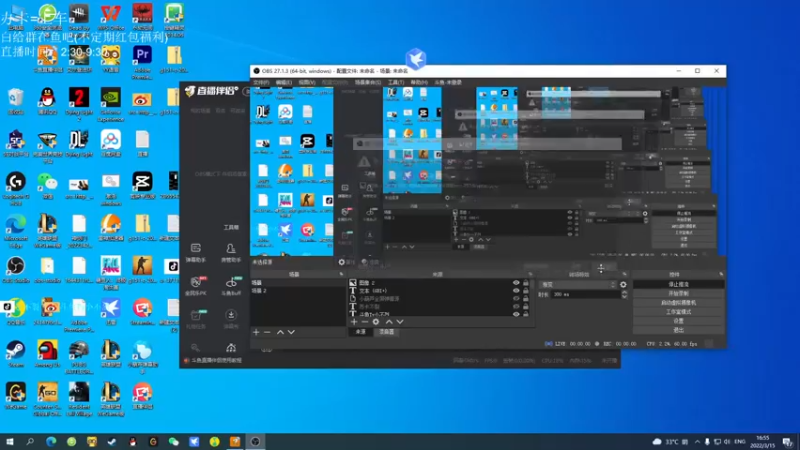Remove the selected source with the minus icon
Image resolution: width=800 pixels, height=450 pixels.
coord(365,322)
